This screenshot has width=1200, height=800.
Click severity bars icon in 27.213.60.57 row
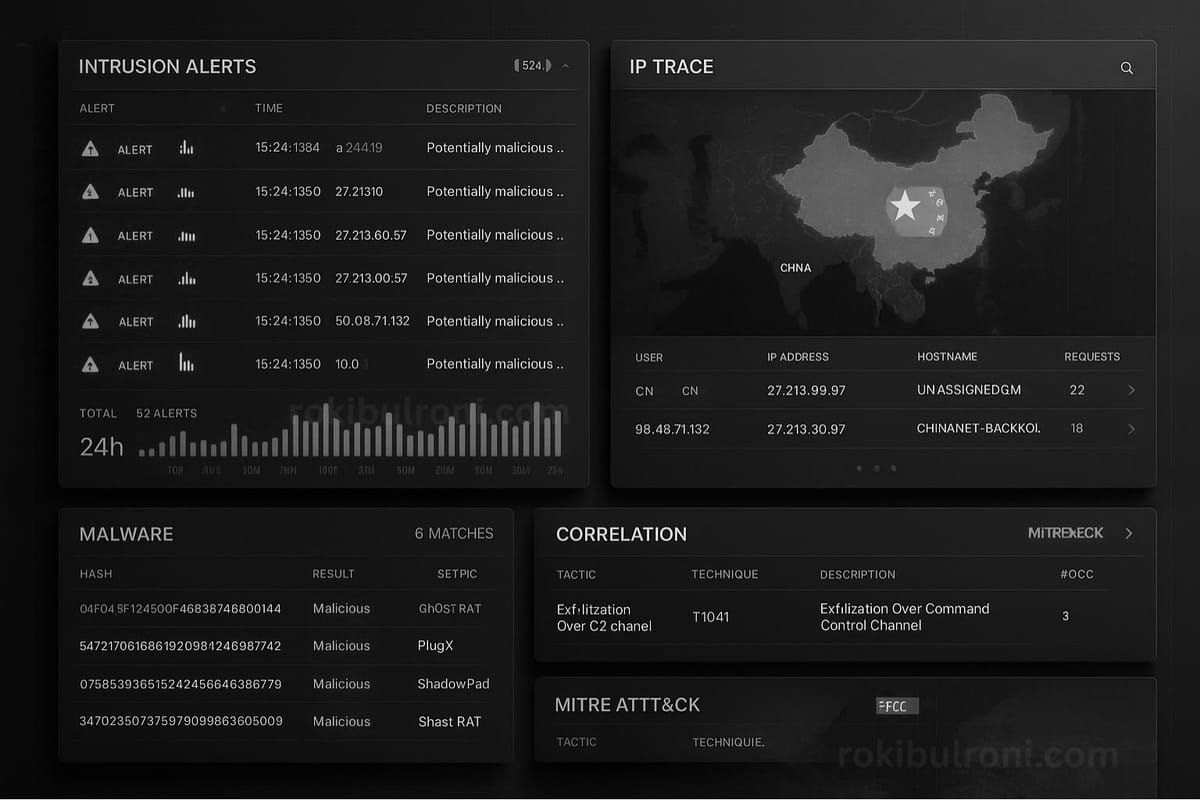187,236
